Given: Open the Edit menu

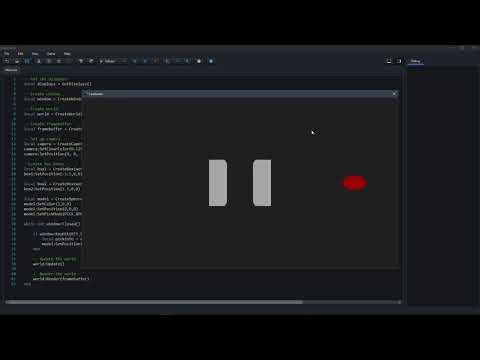Looking at the screenshot, I should [20, 54].
